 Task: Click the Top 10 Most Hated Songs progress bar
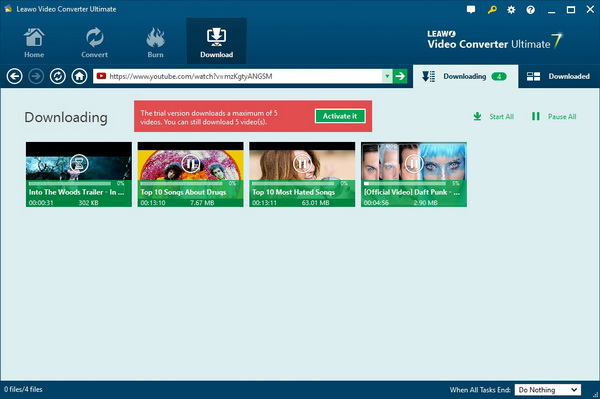(293, 184)
